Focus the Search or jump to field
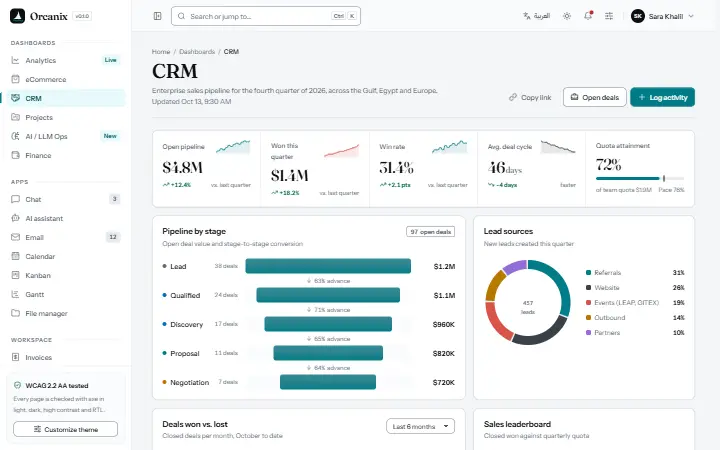The image size is (720, 450). point(266,16)
